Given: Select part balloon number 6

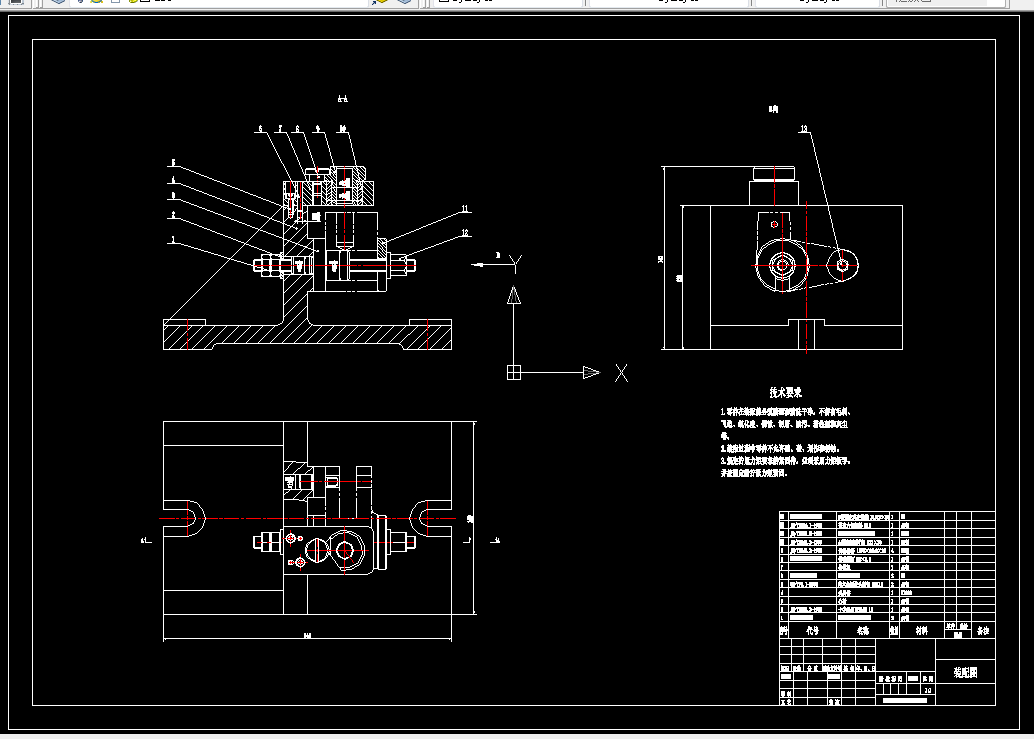Looking at the screenshot, I should [x=260, y=129].
